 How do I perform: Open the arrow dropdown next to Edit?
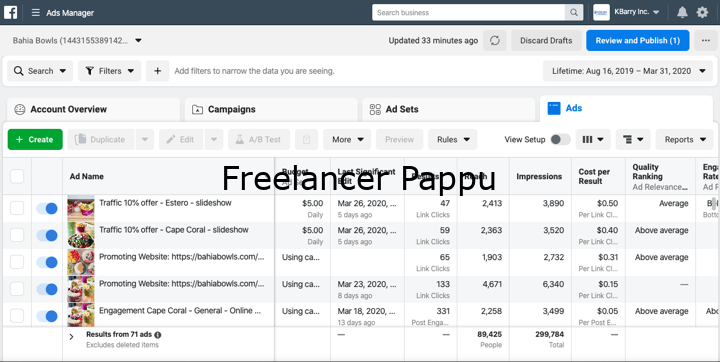(x=214, y=139)
